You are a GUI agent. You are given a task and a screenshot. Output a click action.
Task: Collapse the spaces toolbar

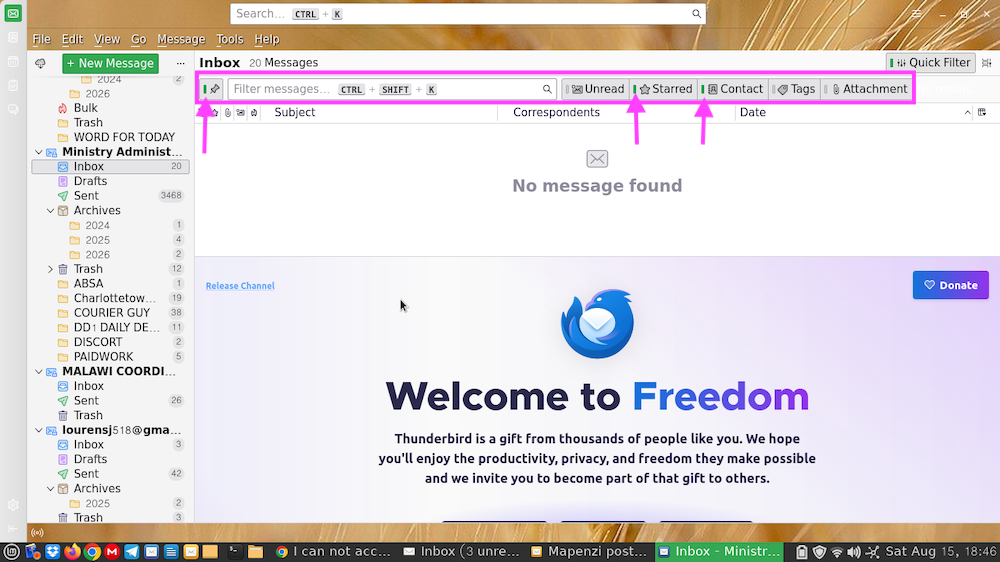(x=13, y=529)
